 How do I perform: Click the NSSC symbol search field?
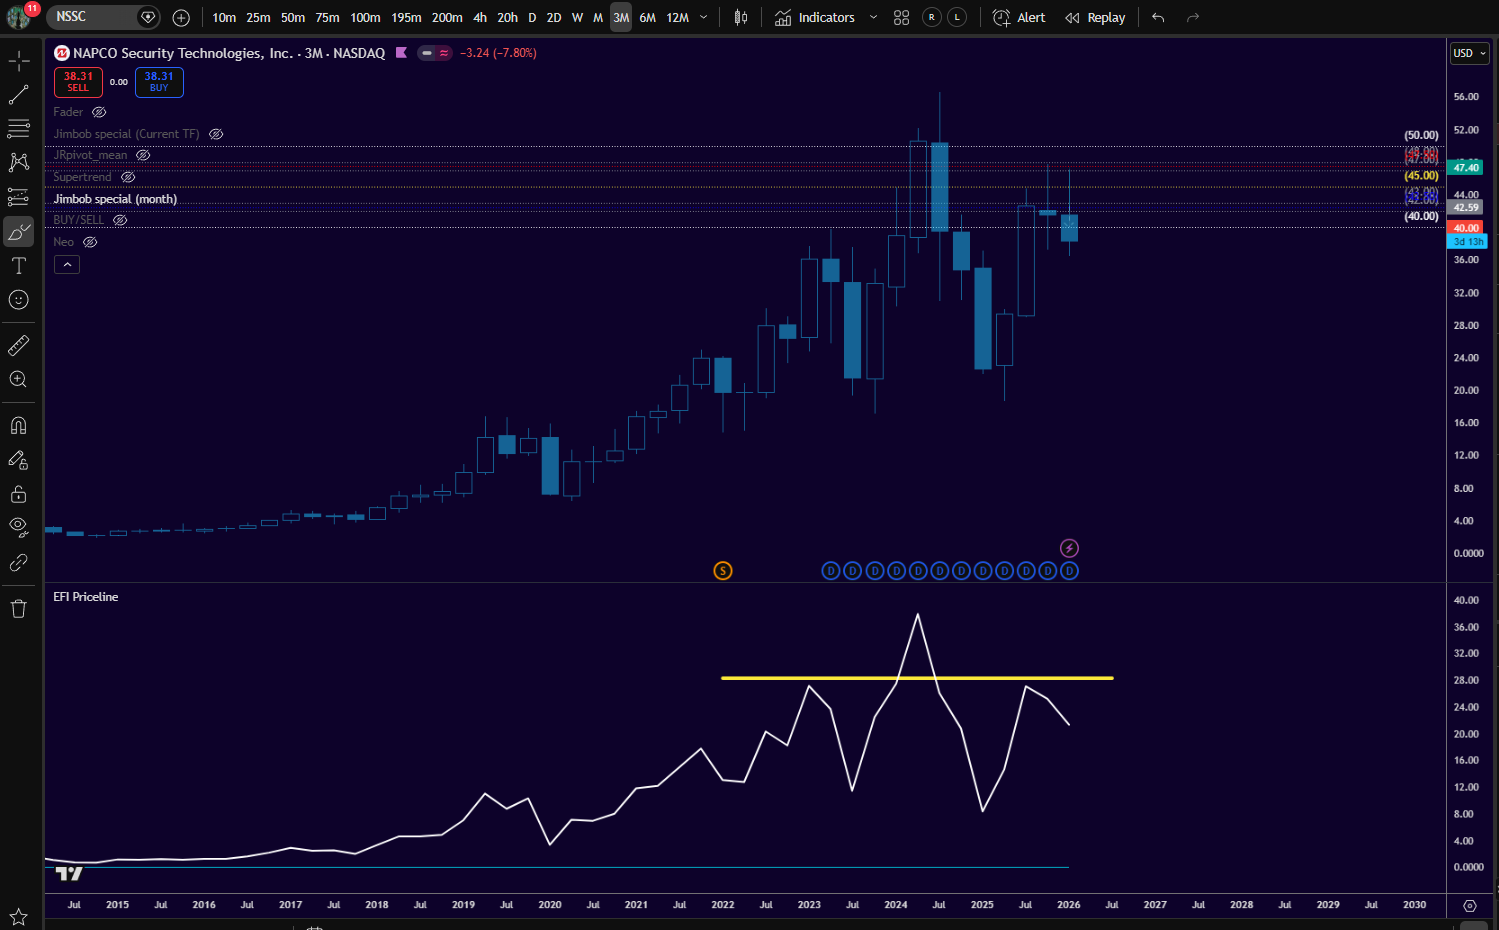(x=90, y=17)
